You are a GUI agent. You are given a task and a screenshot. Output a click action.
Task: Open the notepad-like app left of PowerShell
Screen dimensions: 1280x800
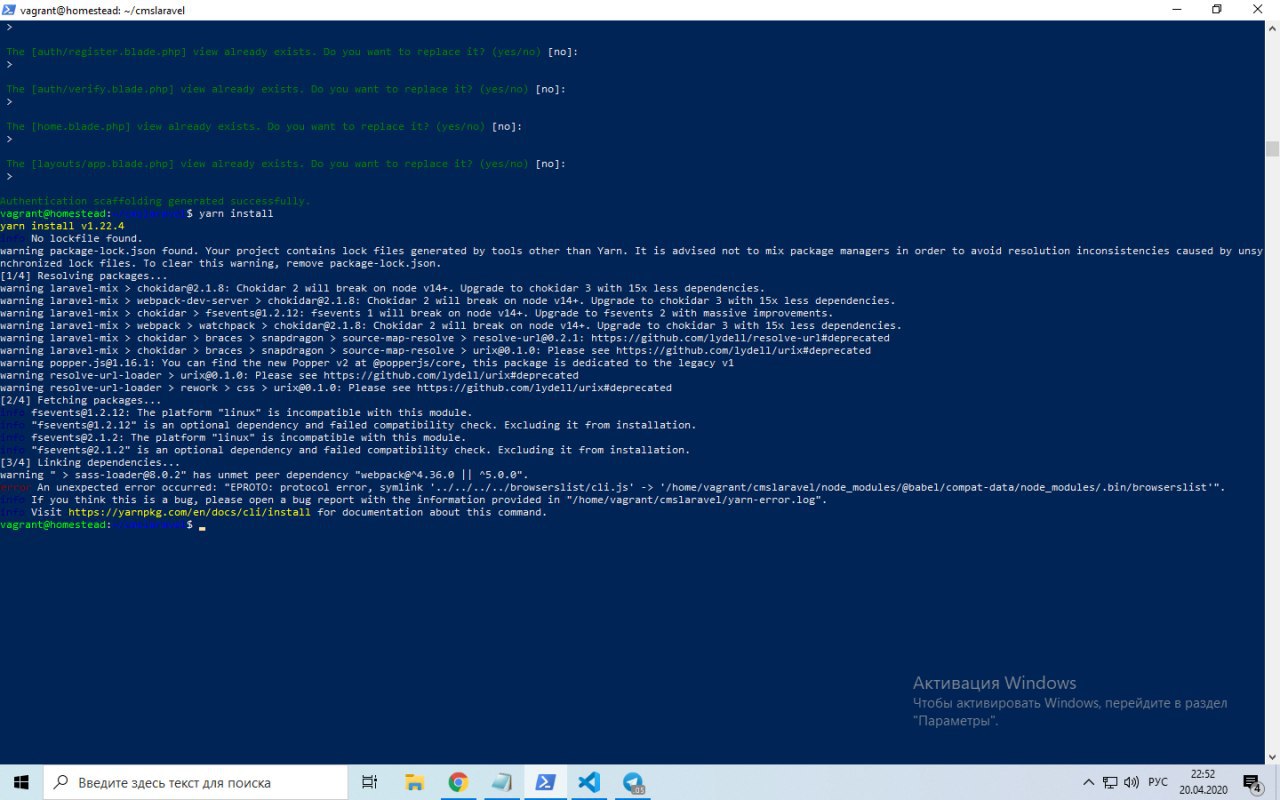coord(502,782)
